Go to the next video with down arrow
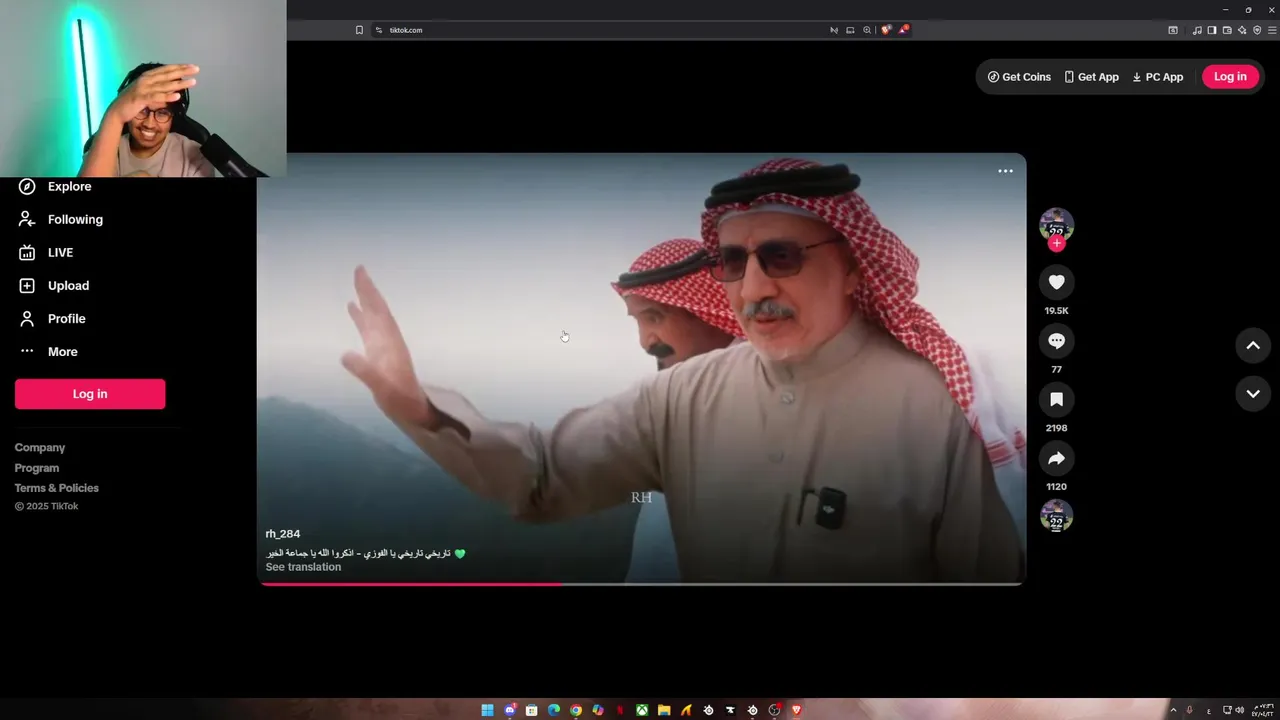Screen dimensions: 1280x720 click(x=1253, y=394)
